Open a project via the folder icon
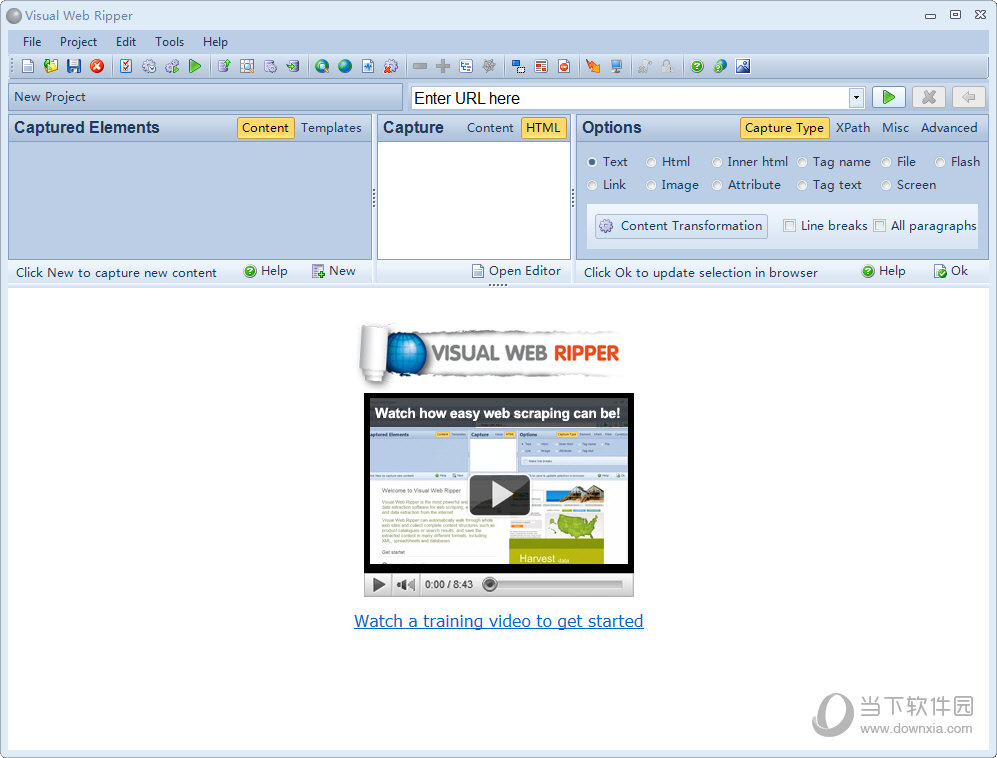This screenshot has width=997, height=758. pos(51,66)
